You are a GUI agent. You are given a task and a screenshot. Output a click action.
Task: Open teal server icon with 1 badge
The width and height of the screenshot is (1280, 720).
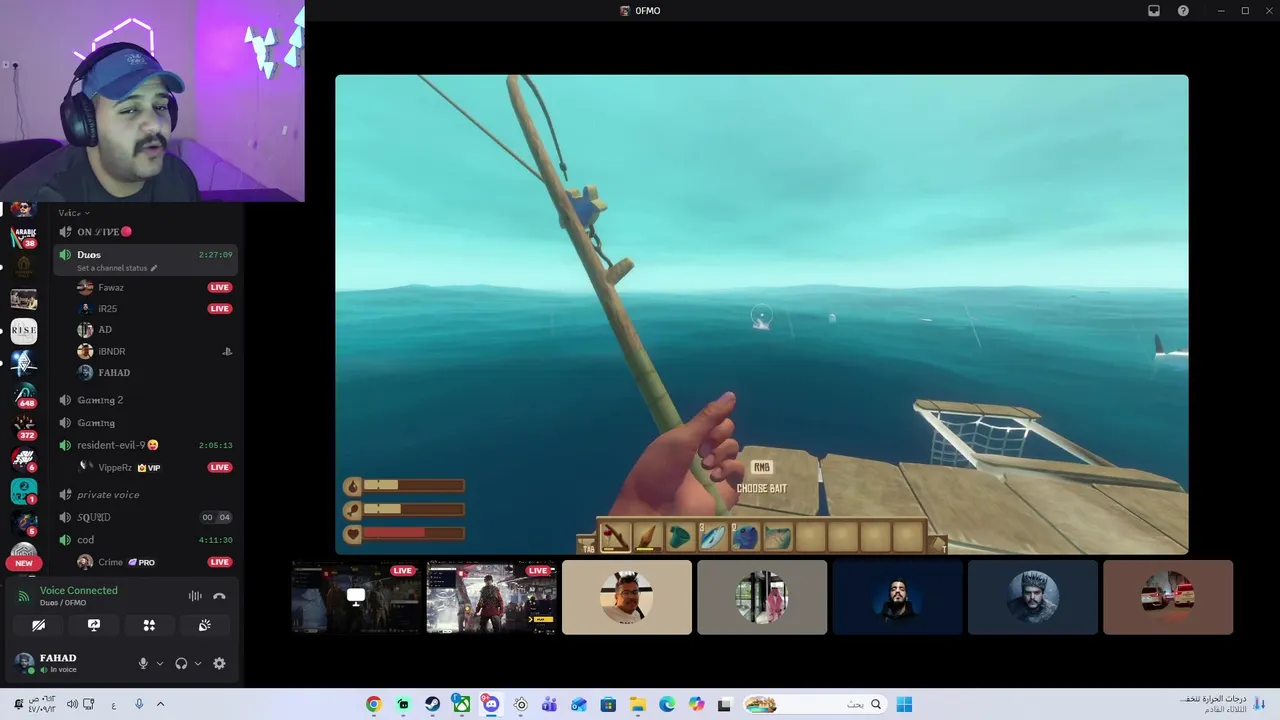24,491
